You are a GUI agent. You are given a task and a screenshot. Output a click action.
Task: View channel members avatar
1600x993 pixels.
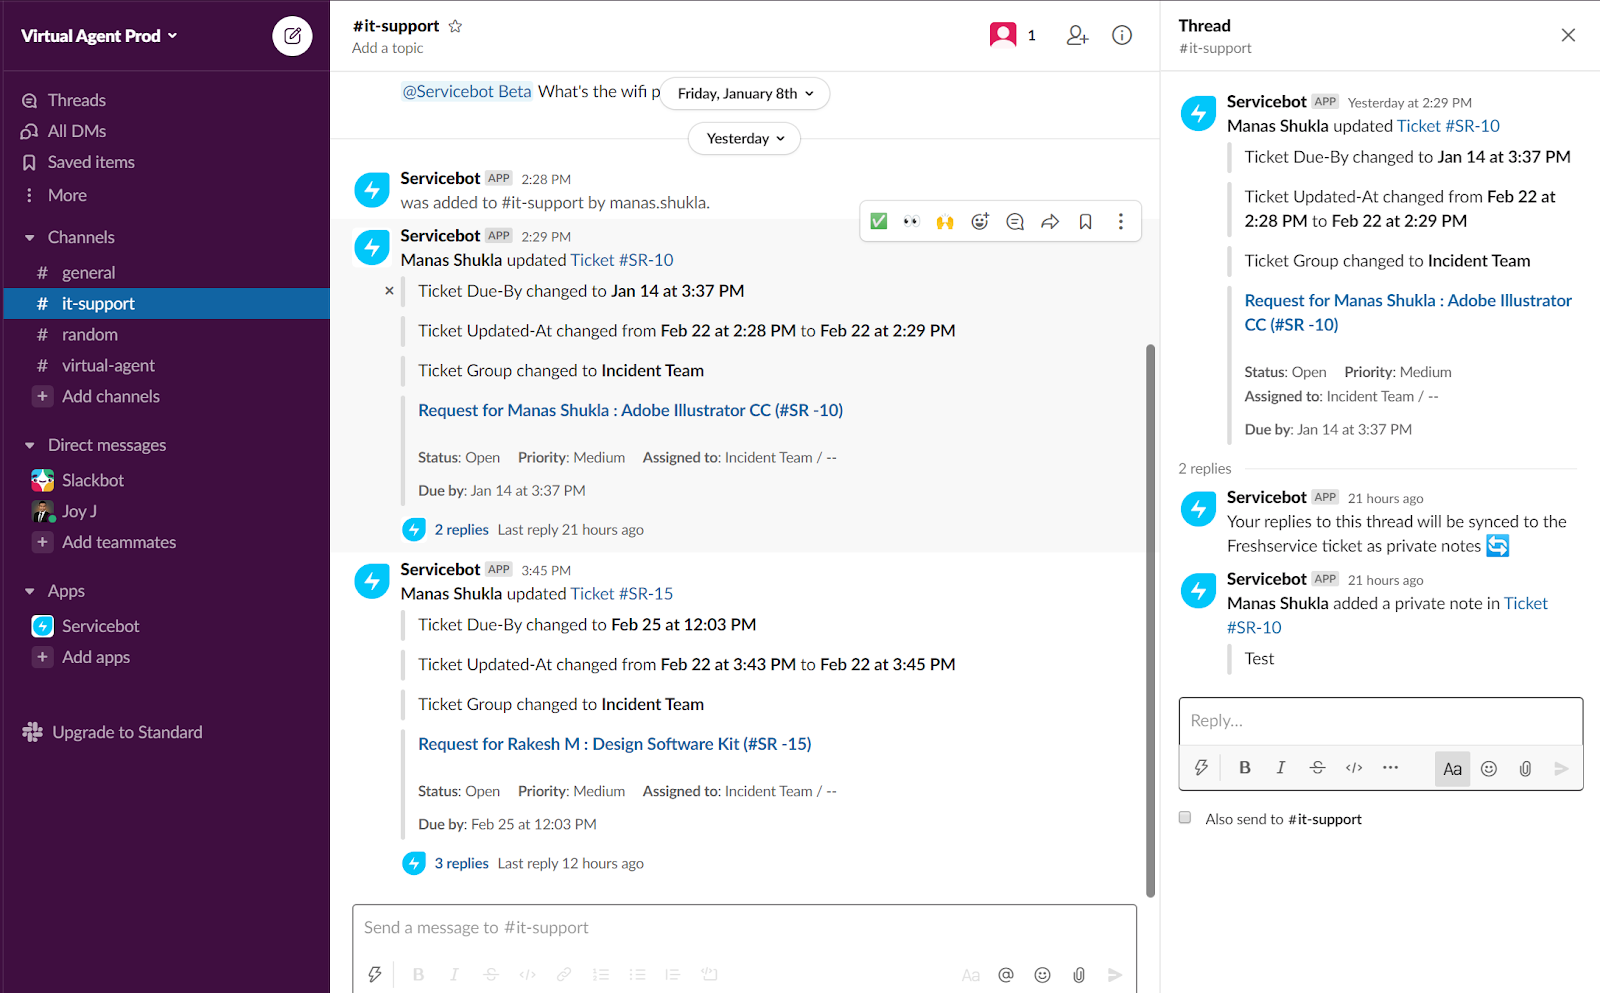pos(1003,35)
